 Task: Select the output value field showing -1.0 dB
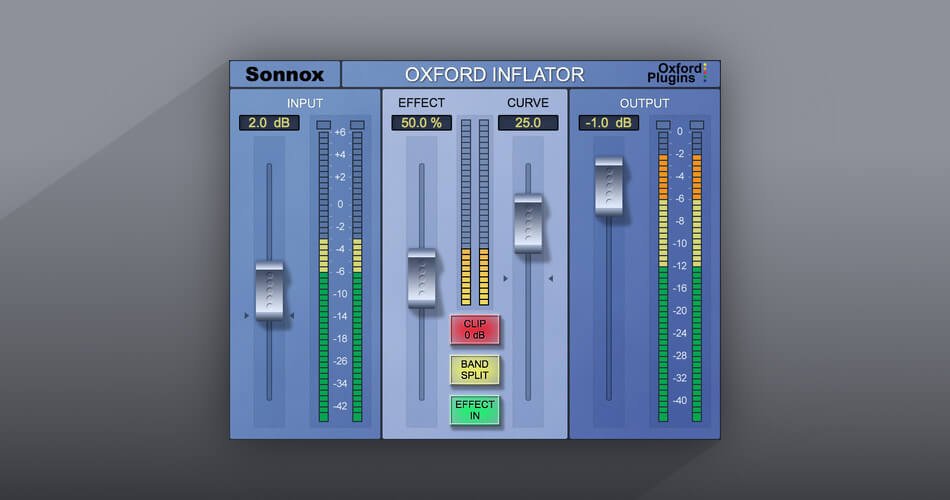coord(609,123)
